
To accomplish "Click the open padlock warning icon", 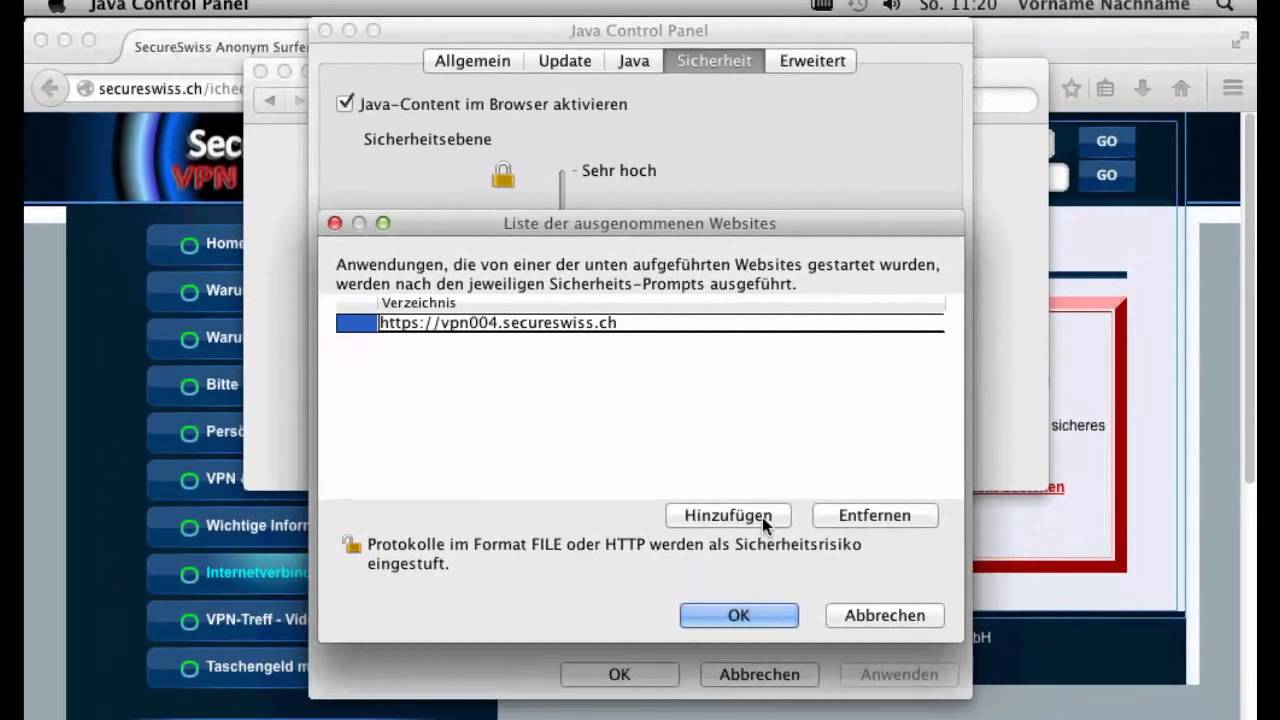I will pyautogui.click(x=351, y=544).
